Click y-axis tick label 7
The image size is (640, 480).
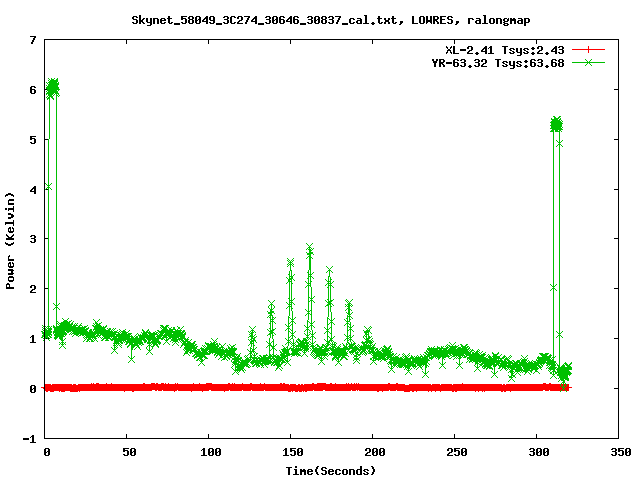[x=33, y=40]
